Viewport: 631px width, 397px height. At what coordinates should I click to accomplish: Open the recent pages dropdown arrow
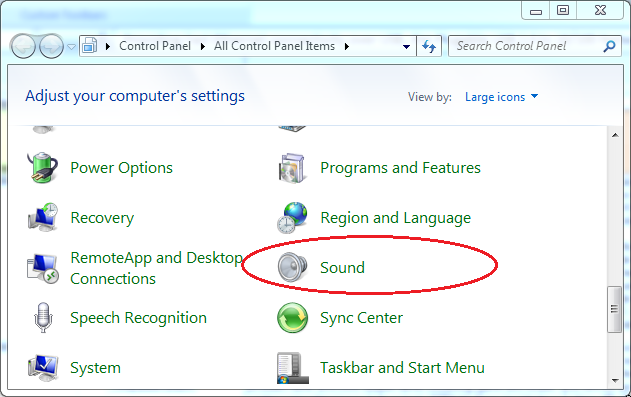(x=71, y=47)
